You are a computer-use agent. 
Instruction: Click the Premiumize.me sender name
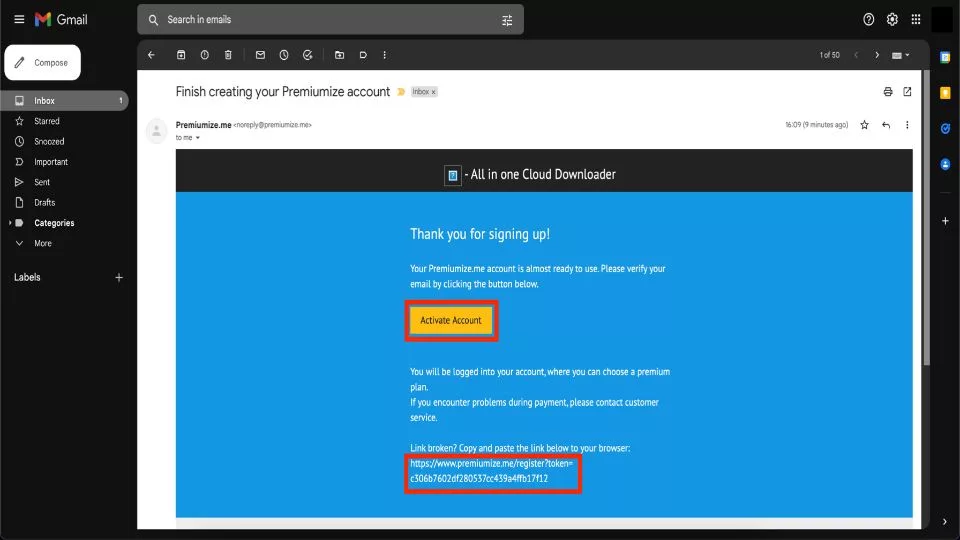coord(203,125)
